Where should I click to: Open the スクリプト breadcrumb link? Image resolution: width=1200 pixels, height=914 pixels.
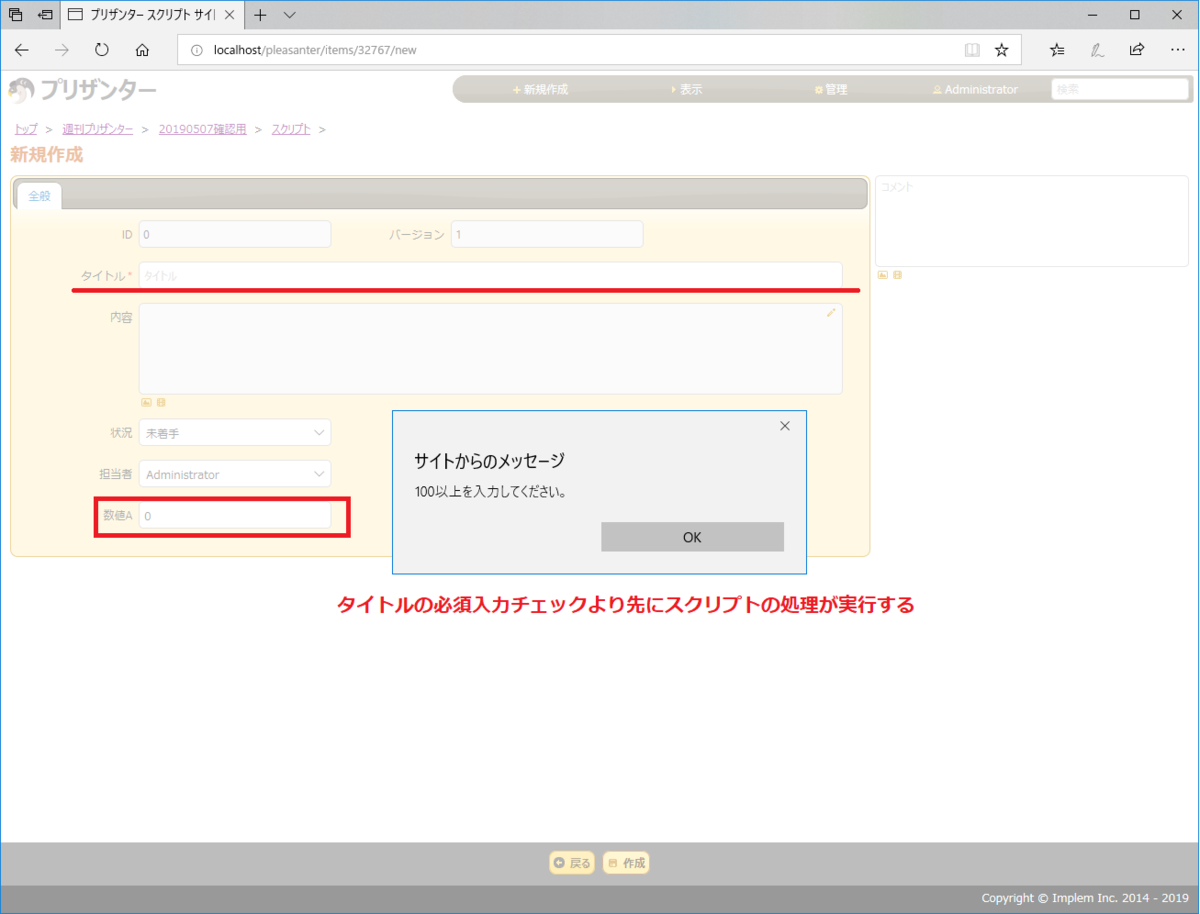tap(290, 128)
